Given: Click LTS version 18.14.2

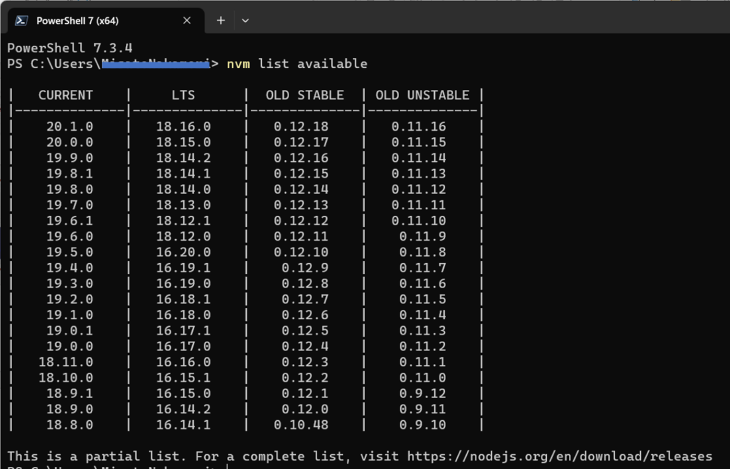Looking at the screenshot, I should pos(183,158).
